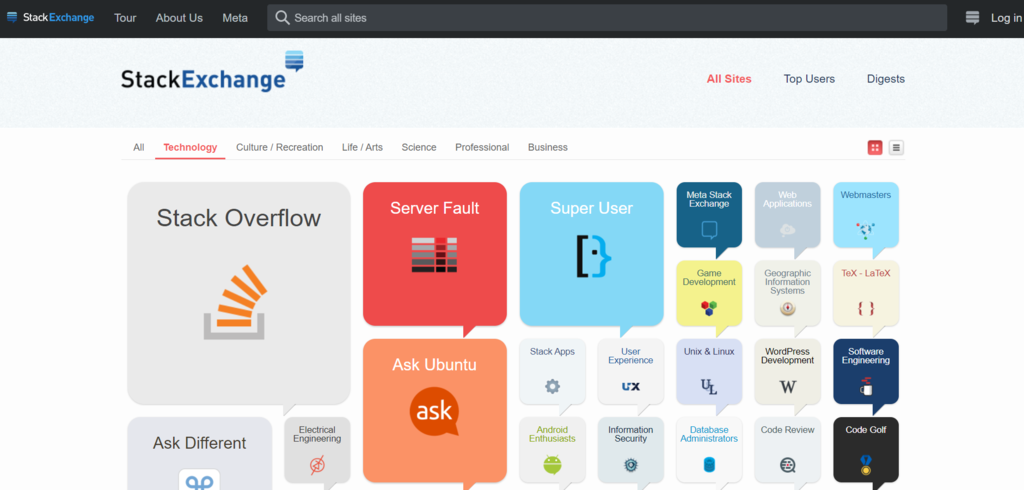Open the Game Development tile

coord(709,293)
